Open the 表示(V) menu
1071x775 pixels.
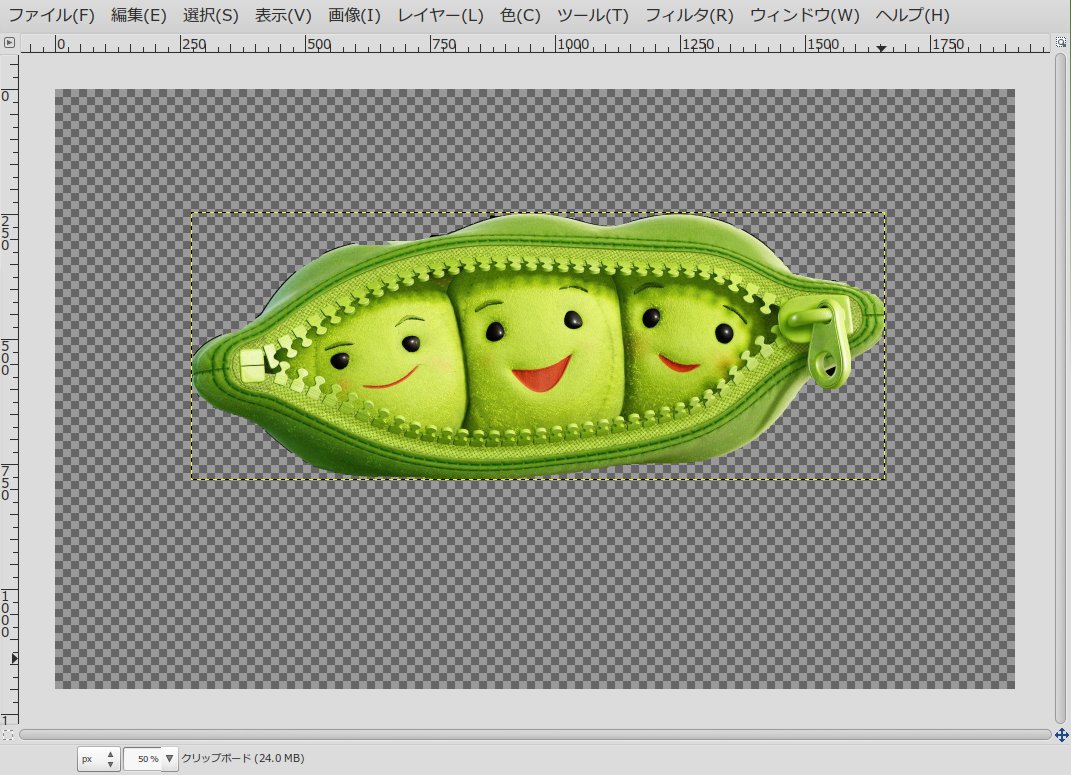tap(283, 15)
